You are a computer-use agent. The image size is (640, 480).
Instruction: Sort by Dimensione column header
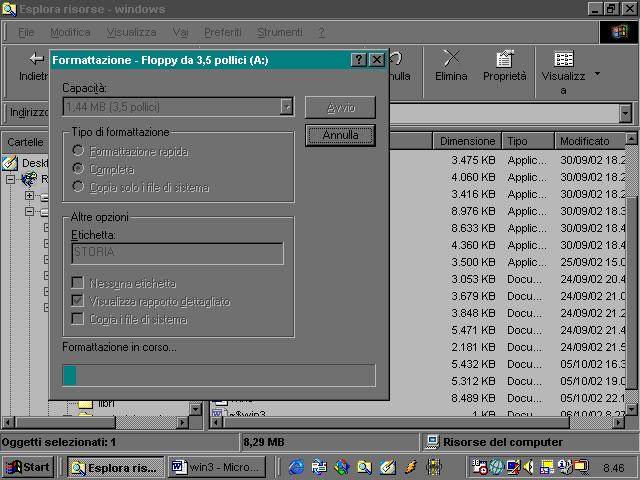click(467, 141)
